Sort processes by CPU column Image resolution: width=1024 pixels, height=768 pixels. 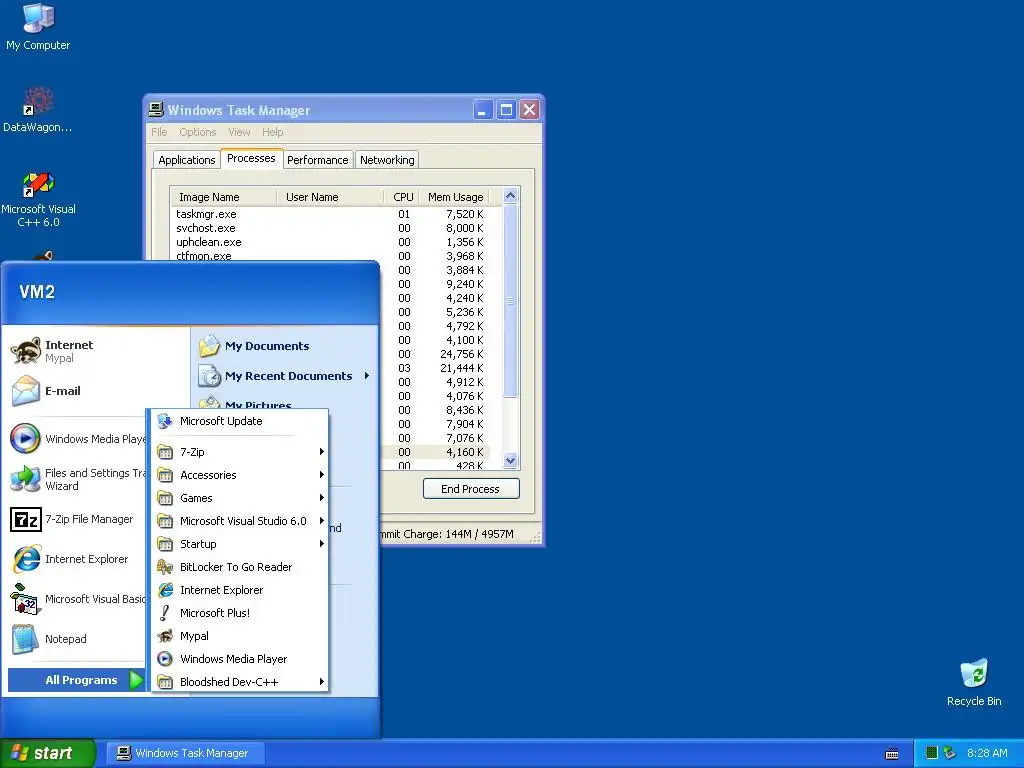coord(403,197)
